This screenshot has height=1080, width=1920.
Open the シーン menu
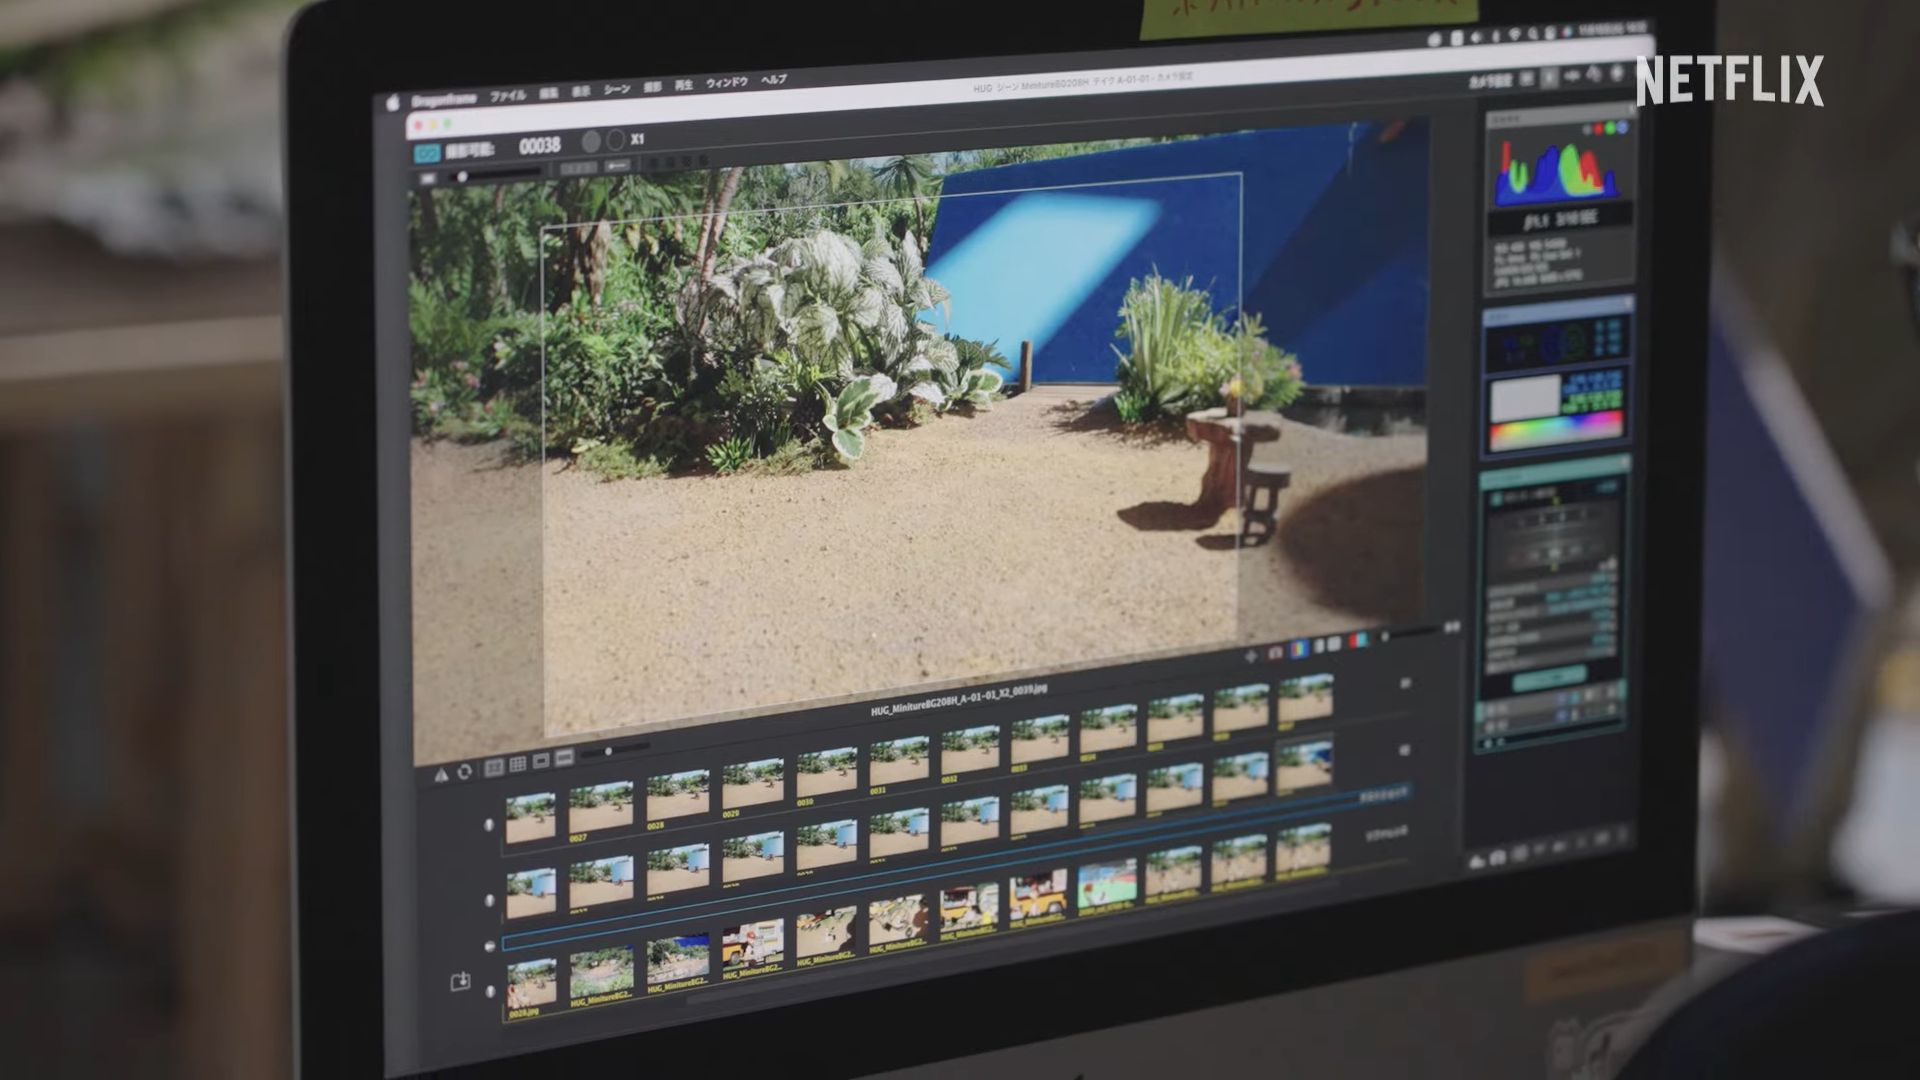(x=617, y=90)
